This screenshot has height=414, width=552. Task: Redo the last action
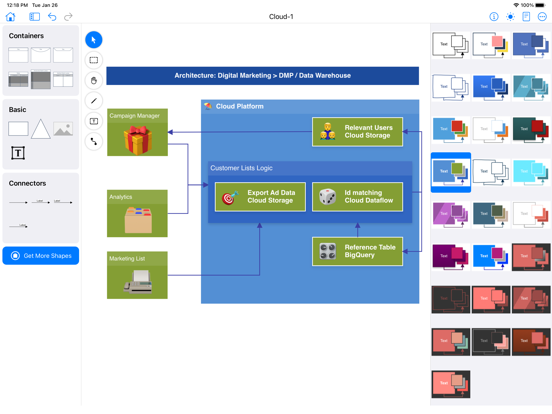(68, 17)
